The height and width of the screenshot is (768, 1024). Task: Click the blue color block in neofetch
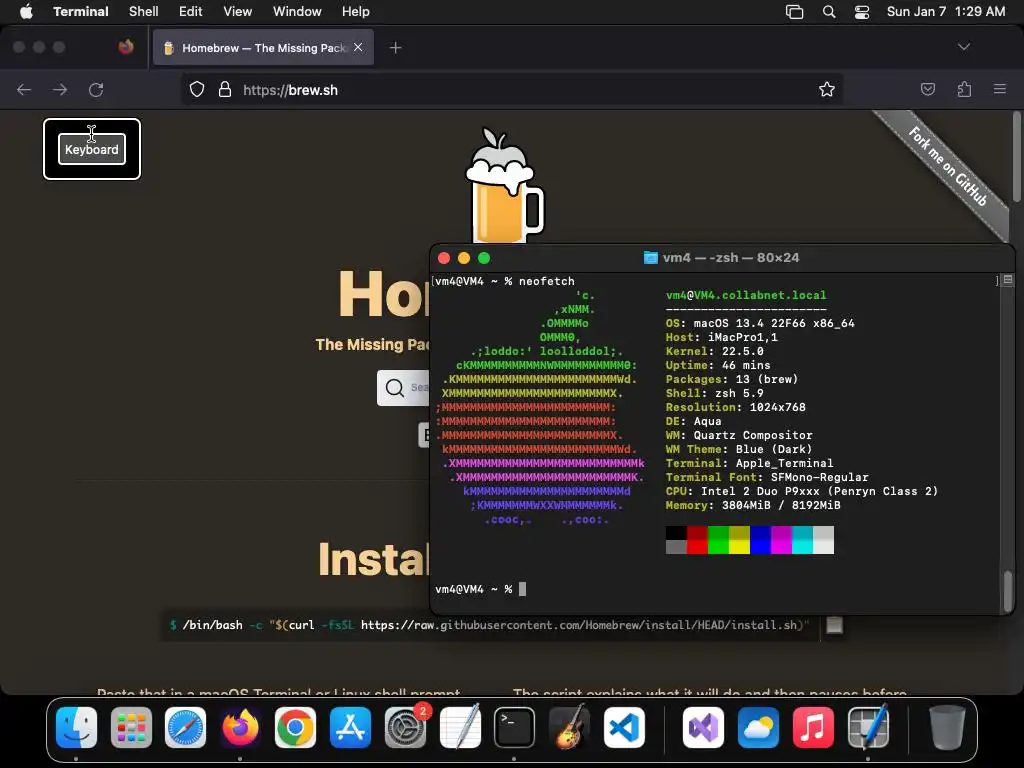point(760,540)
